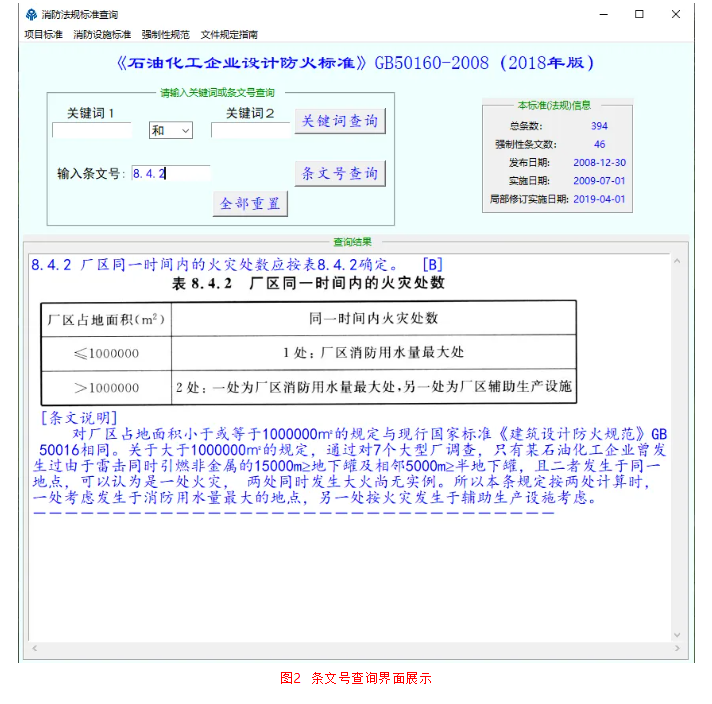Click the table cell >1000000
The width and height of the screenshot is (712, 704).
point(106,387)
